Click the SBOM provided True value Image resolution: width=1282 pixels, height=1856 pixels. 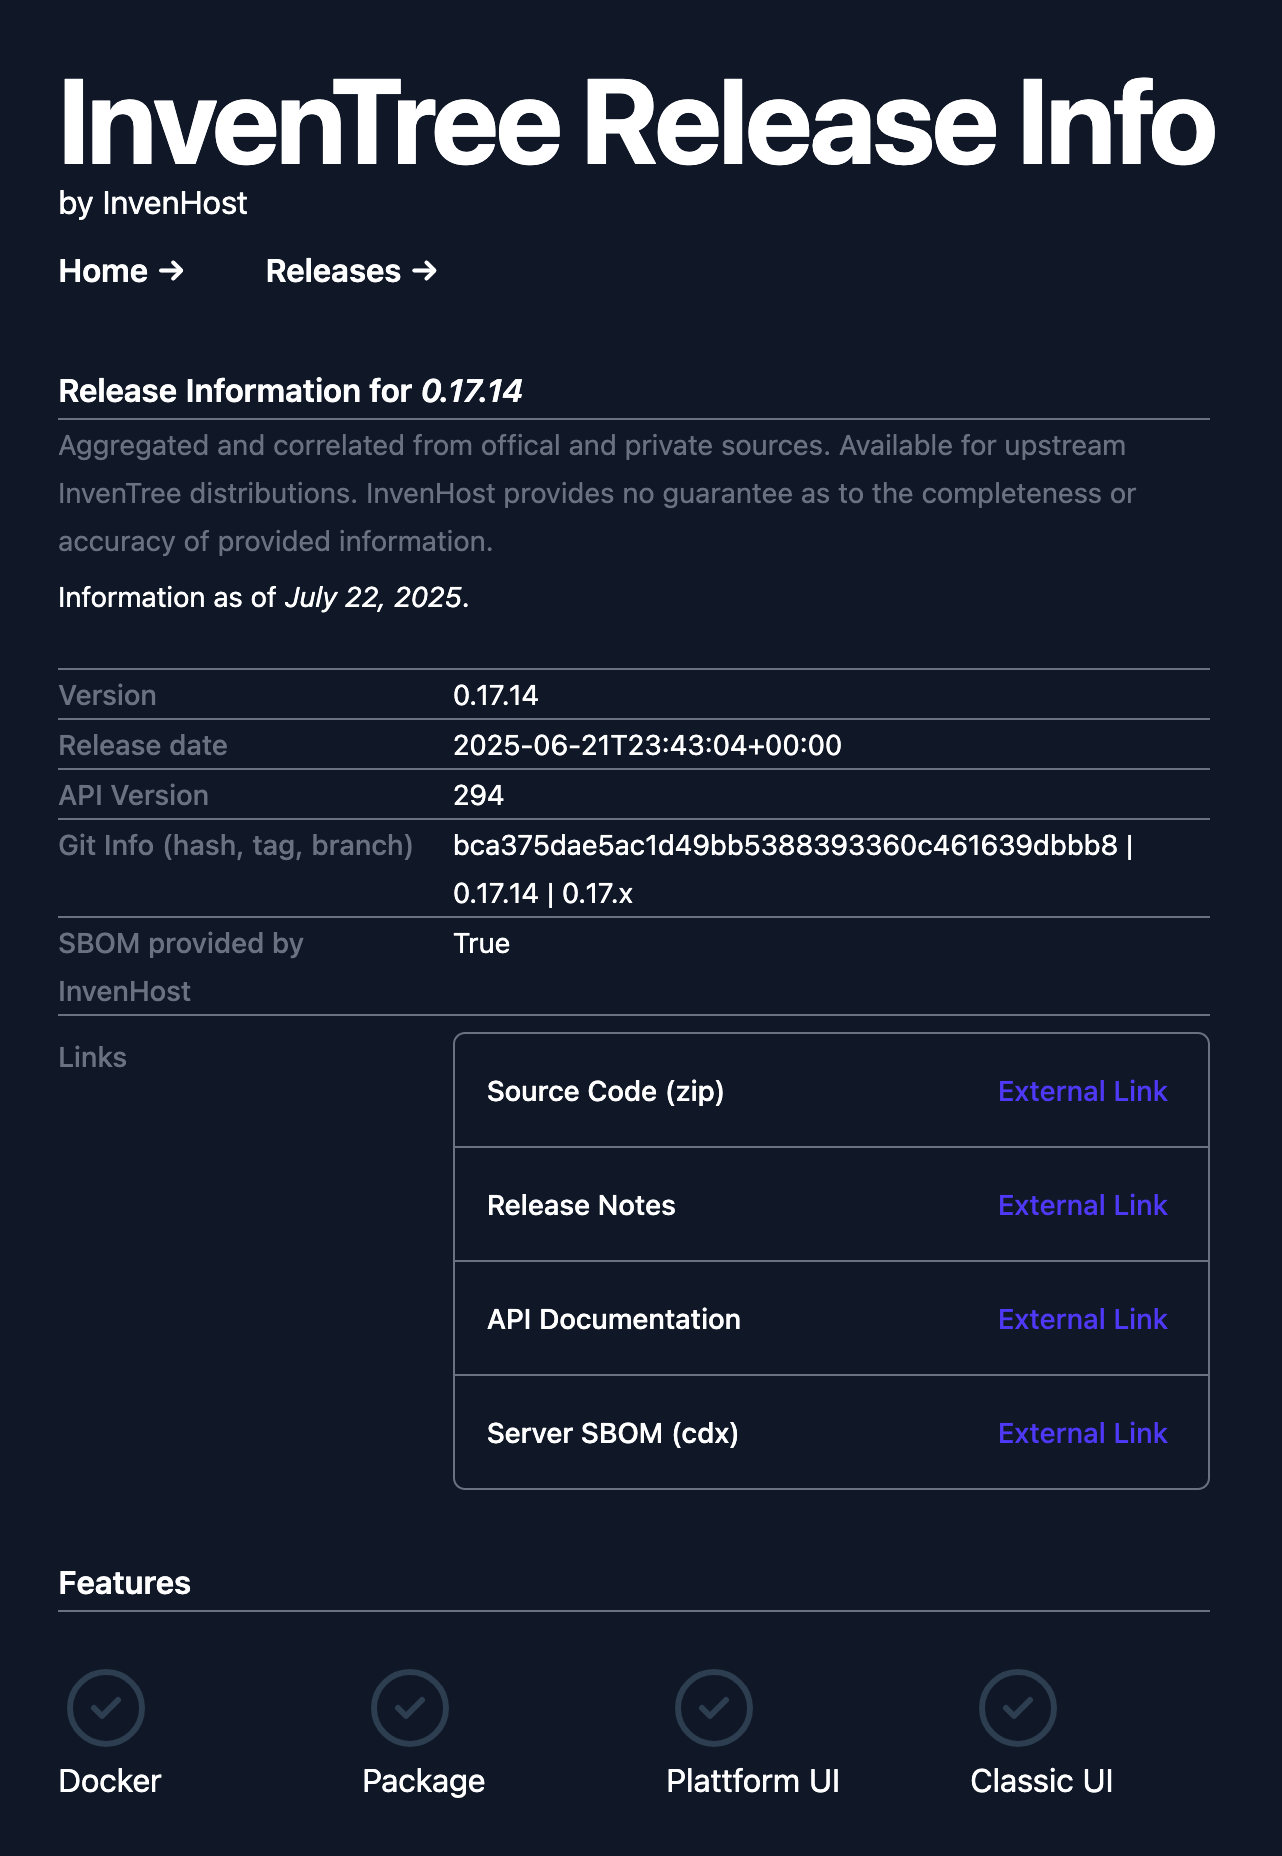[x=481, y=944]
